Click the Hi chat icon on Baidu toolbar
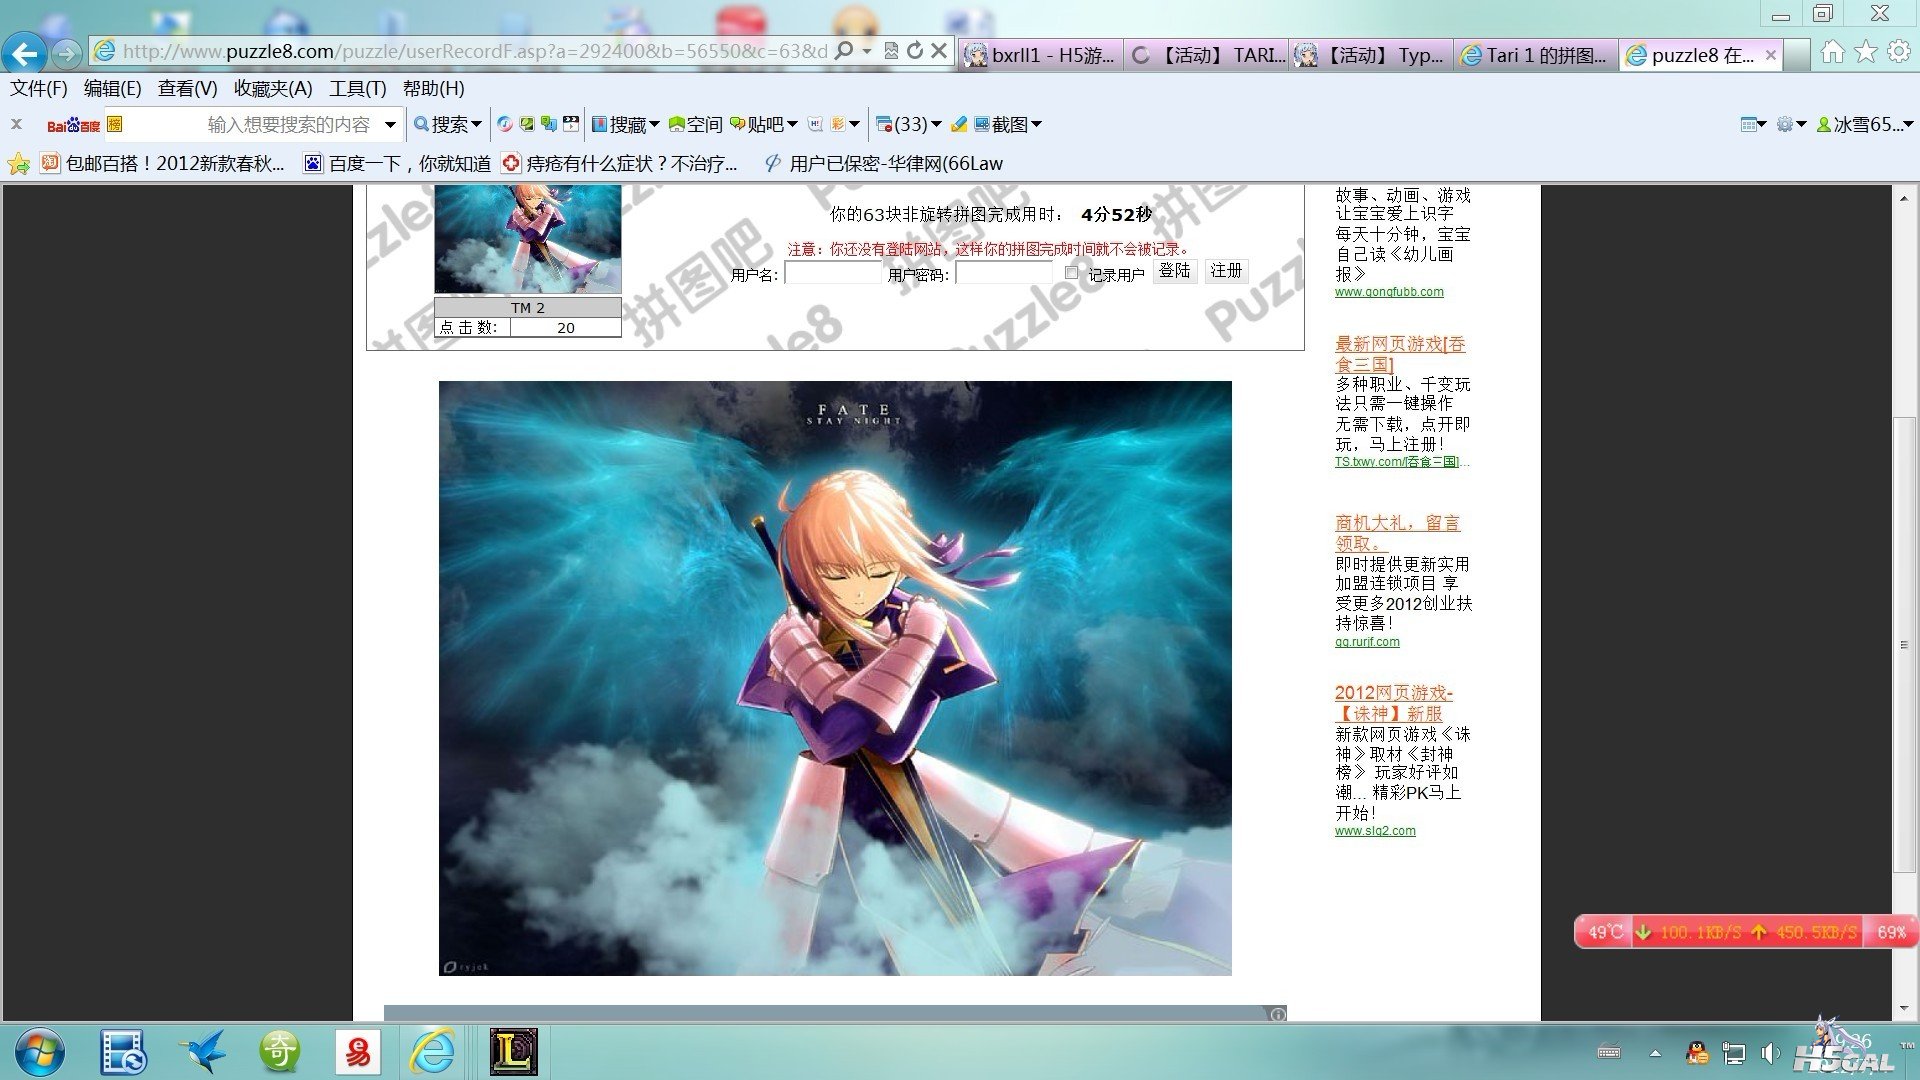This screenshot has height=1080, width=1920. click(814, 124)
